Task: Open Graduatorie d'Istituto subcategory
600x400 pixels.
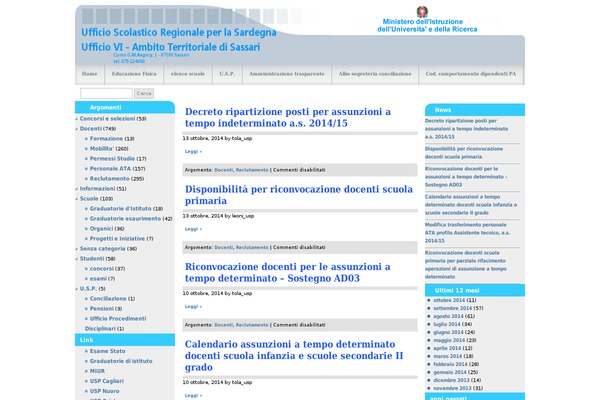Action: (x=121, y=209)
